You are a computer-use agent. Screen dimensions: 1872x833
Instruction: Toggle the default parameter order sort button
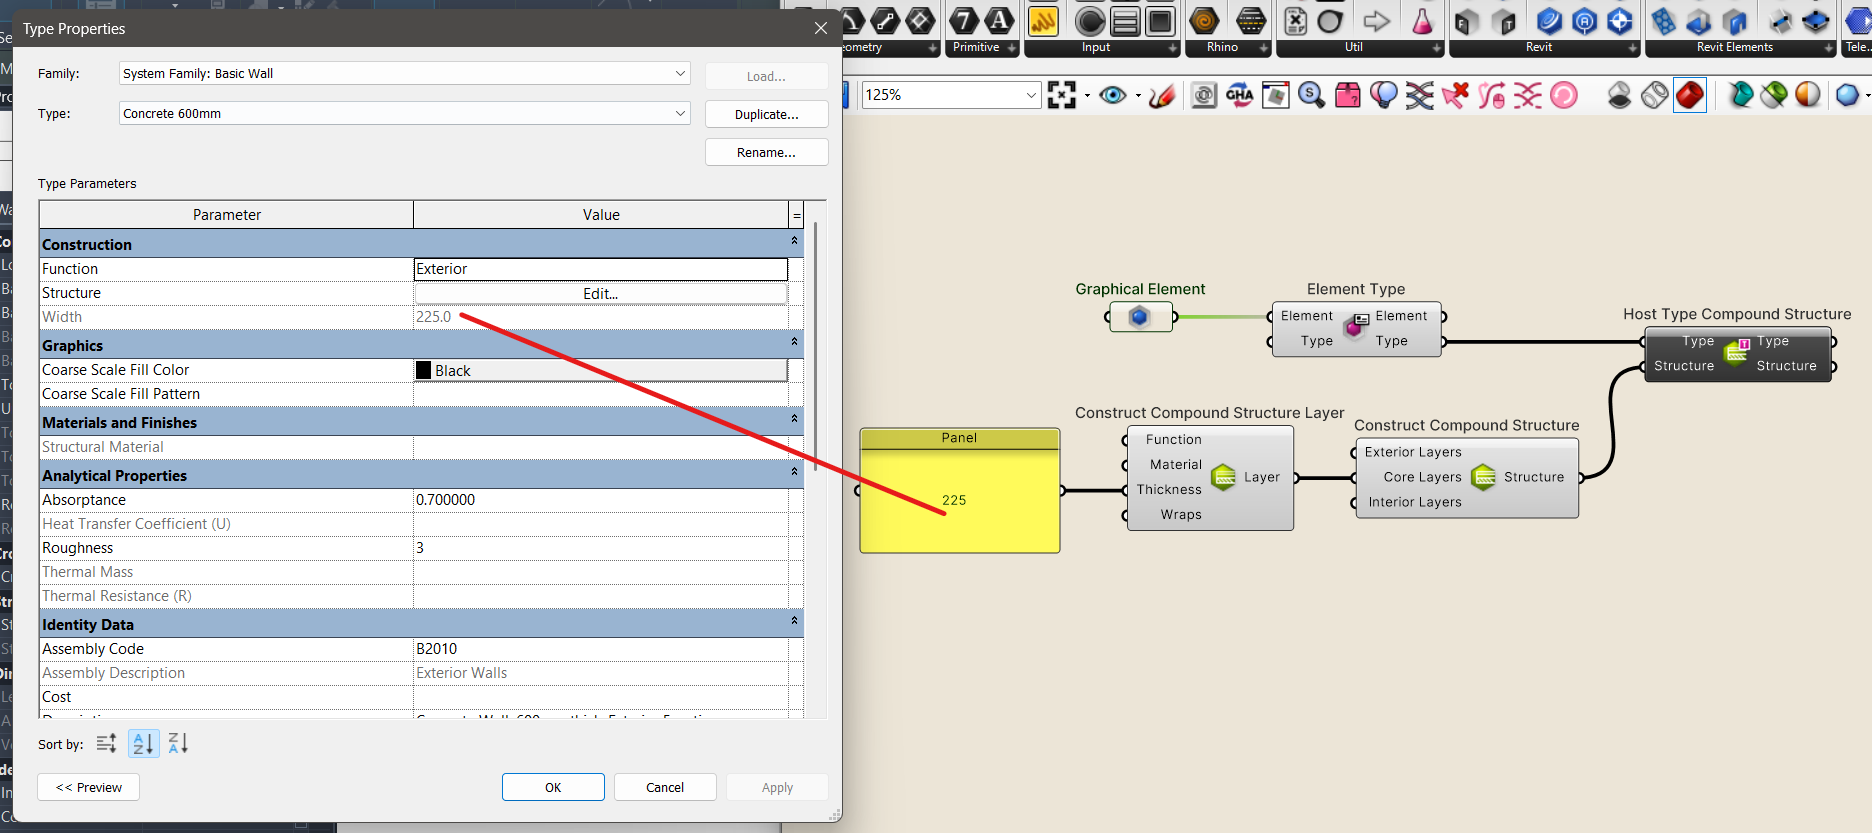tap(107, 743)
